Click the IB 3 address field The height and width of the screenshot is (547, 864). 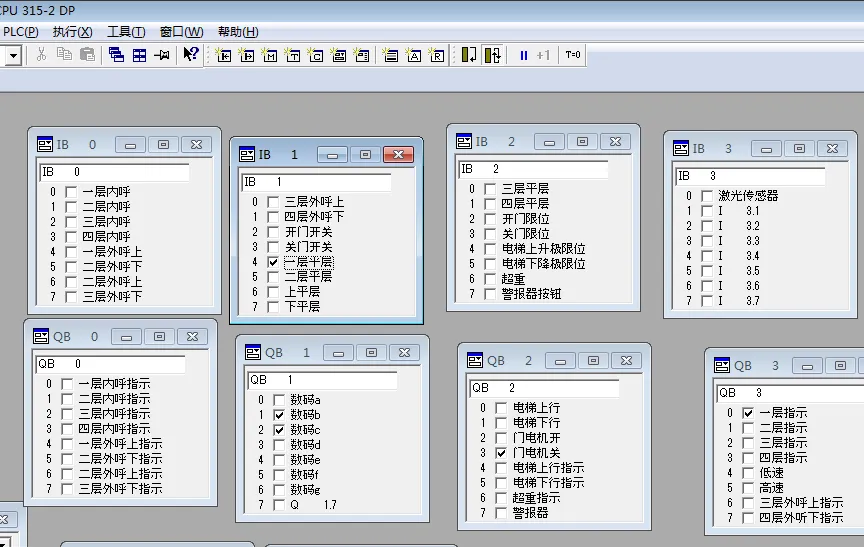point(750,176)
